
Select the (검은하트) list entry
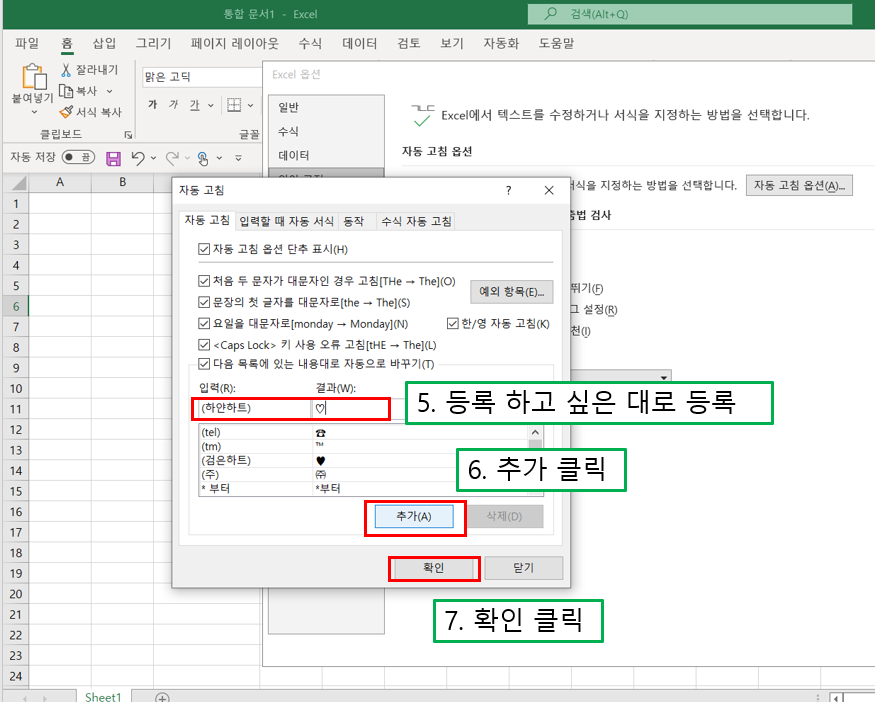point(363,460)
